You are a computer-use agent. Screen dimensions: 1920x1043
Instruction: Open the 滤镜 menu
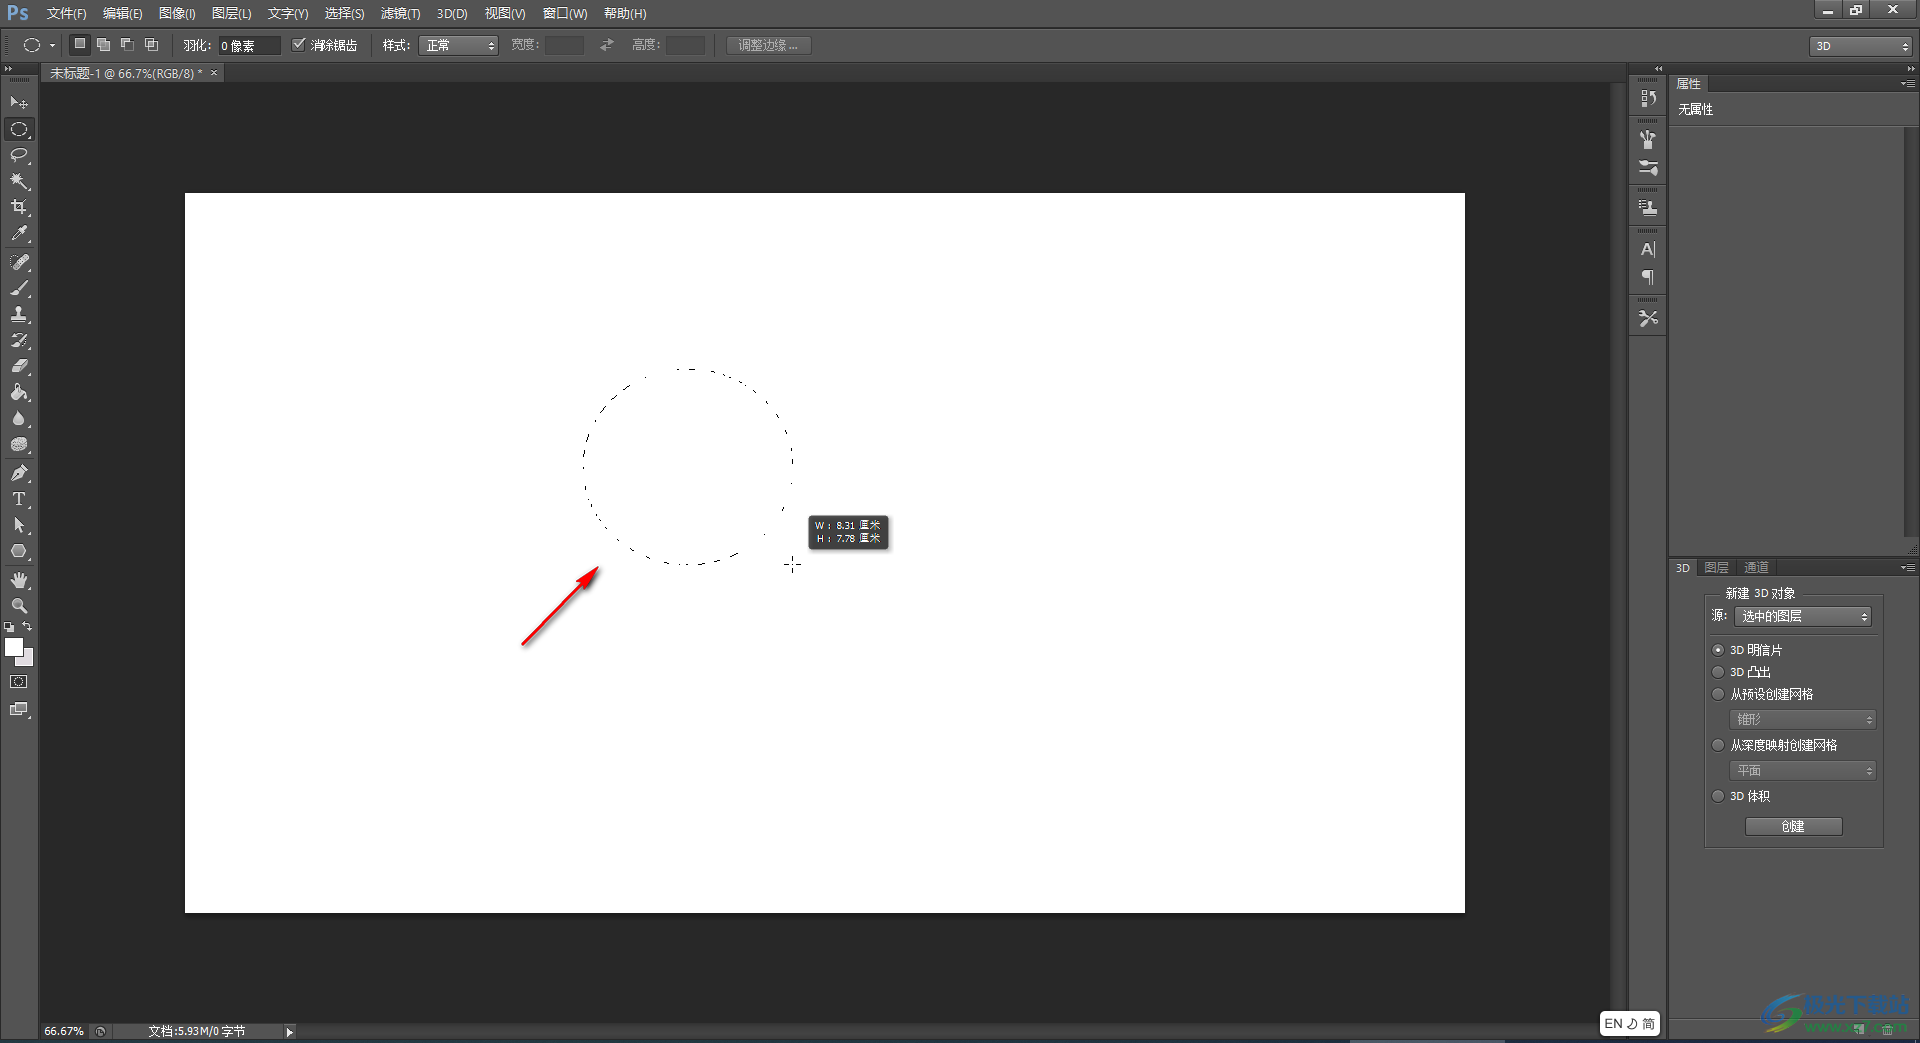(400, 13)
